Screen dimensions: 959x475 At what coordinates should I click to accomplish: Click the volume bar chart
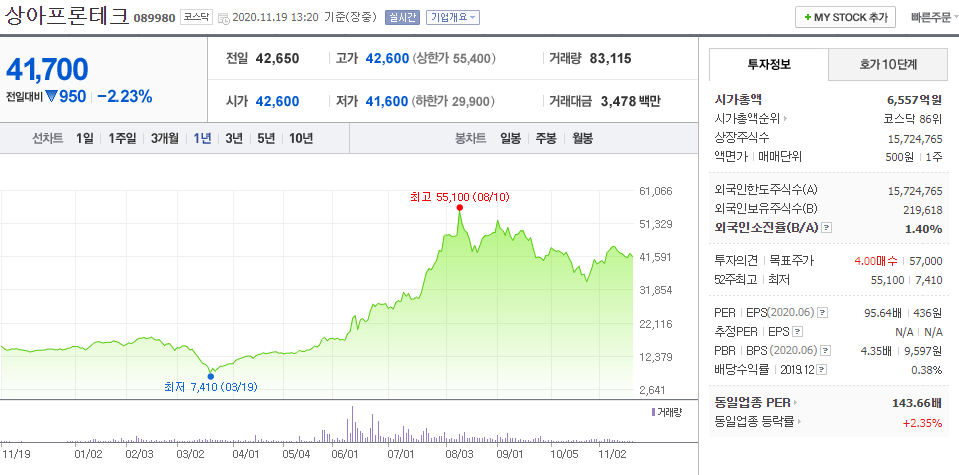[317, 424]
